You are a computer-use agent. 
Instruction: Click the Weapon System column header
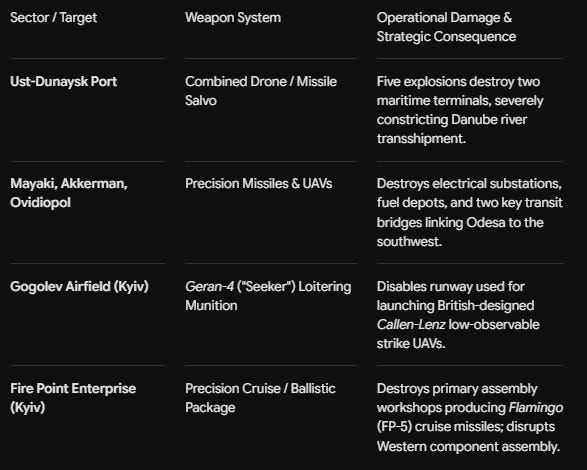[233, 18]
